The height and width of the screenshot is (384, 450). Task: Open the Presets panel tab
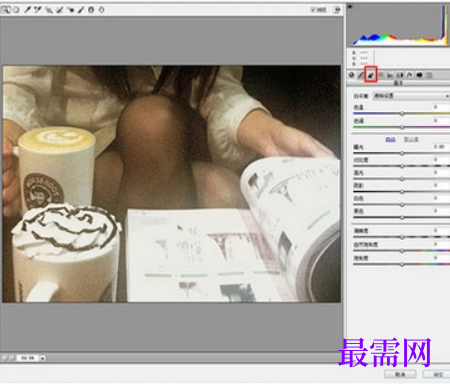point(429,75)
